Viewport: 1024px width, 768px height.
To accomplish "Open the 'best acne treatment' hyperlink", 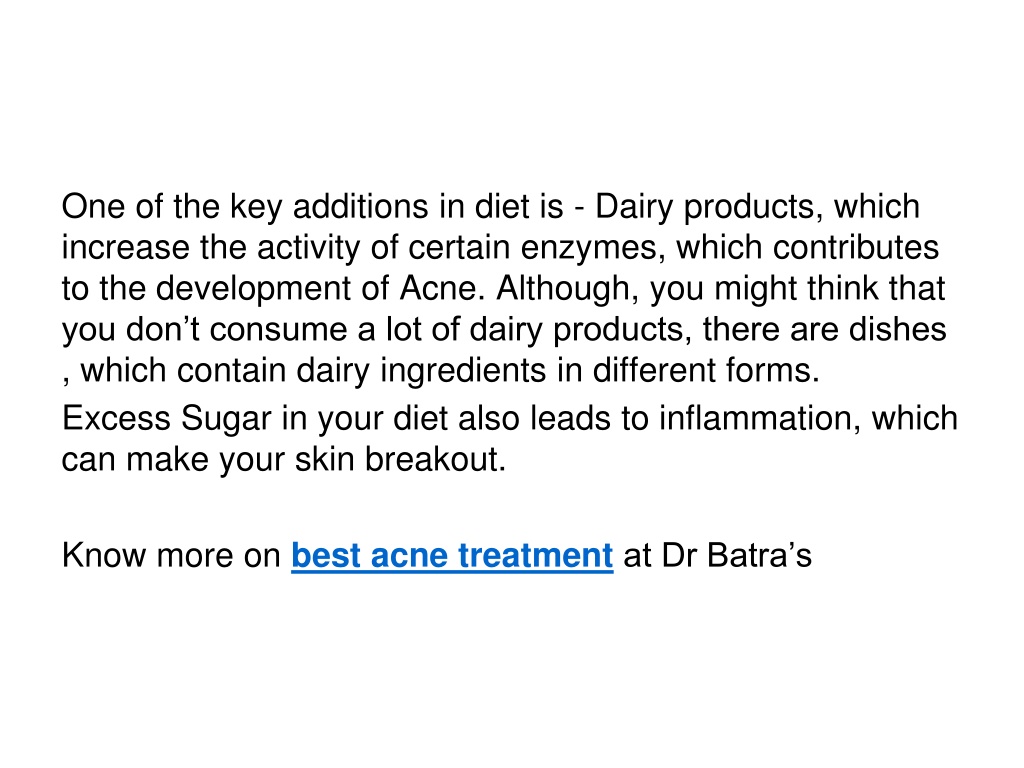I will coord(452,556).
